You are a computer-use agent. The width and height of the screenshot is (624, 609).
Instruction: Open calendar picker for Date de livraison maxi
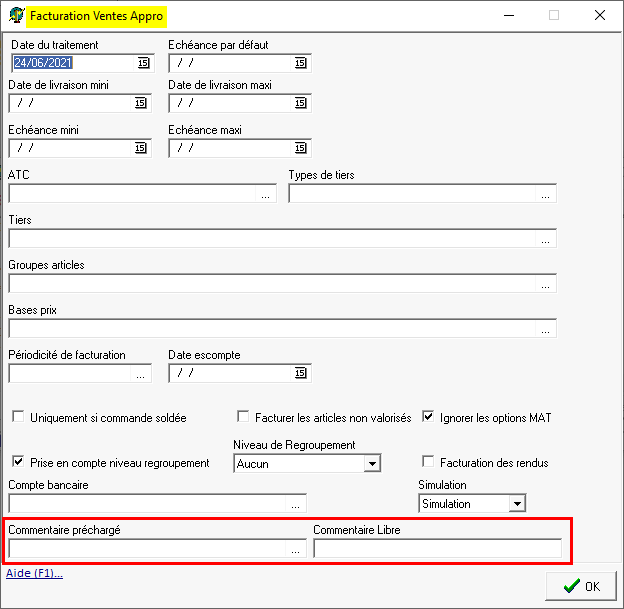[300, 103]
